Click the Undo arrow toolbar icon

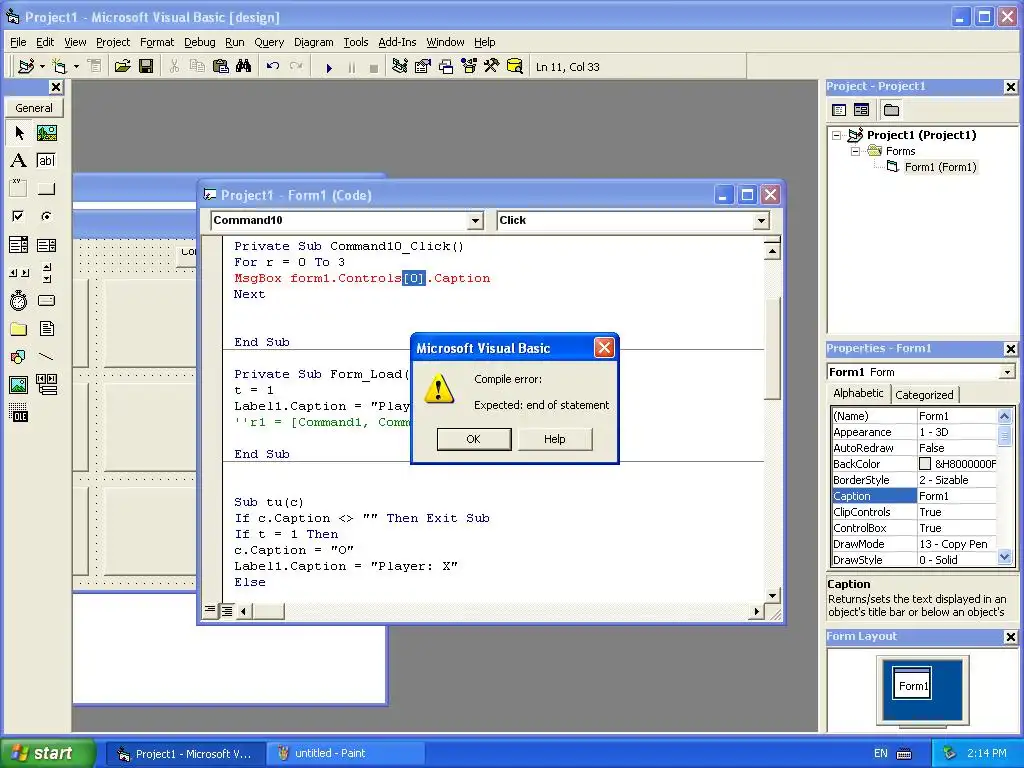pyautogui.click(x=273, y=66)
